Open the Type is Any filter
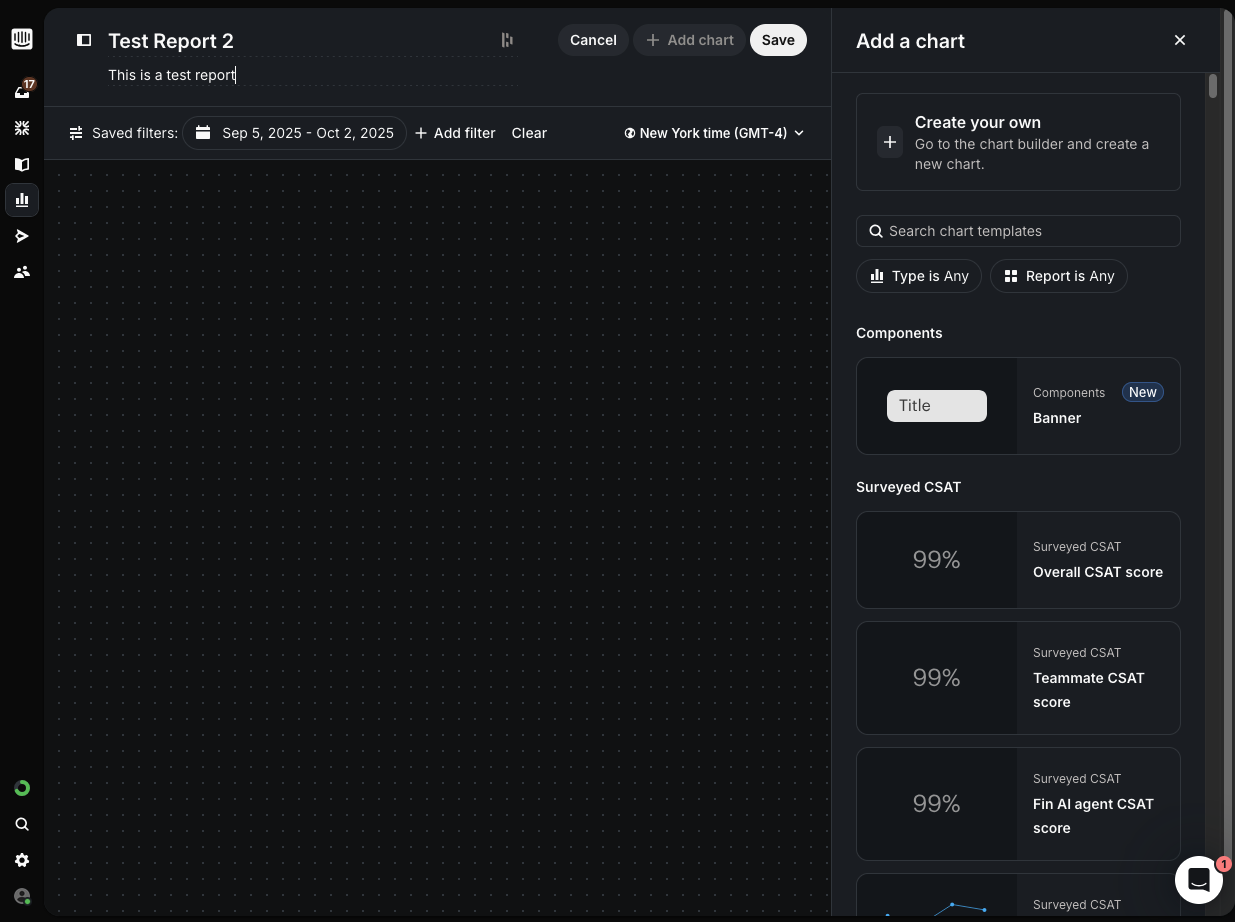Image resolution: width=1235 pixels, height=922 pixels. [919, 276]
